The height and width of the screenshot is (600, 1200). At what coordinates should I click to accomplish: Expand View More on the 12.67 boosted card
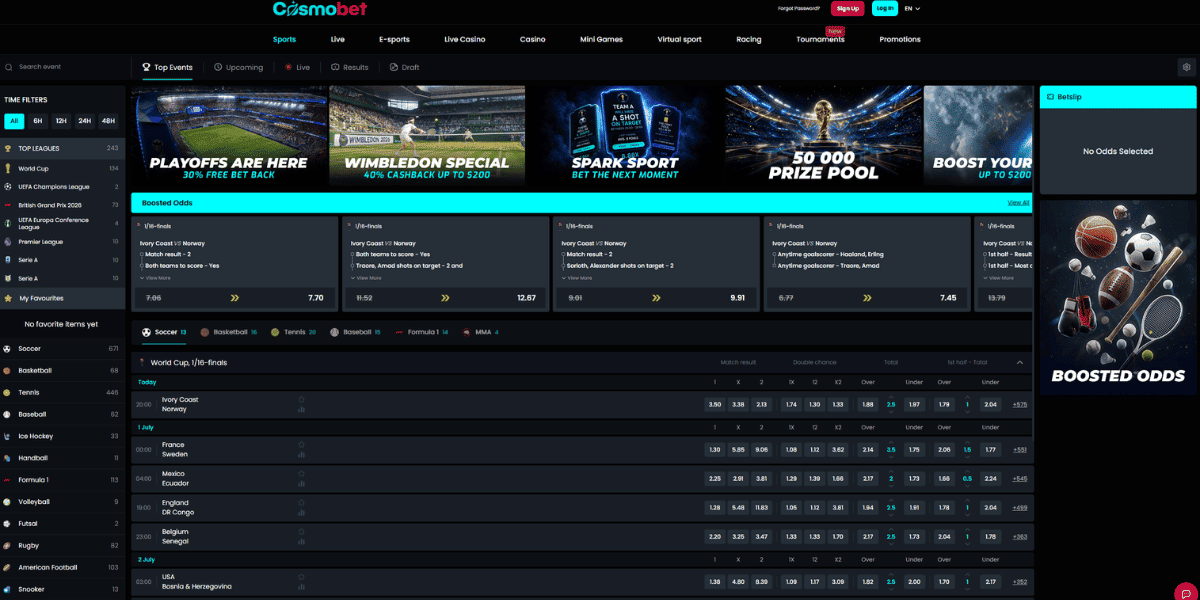coord(365,277)
